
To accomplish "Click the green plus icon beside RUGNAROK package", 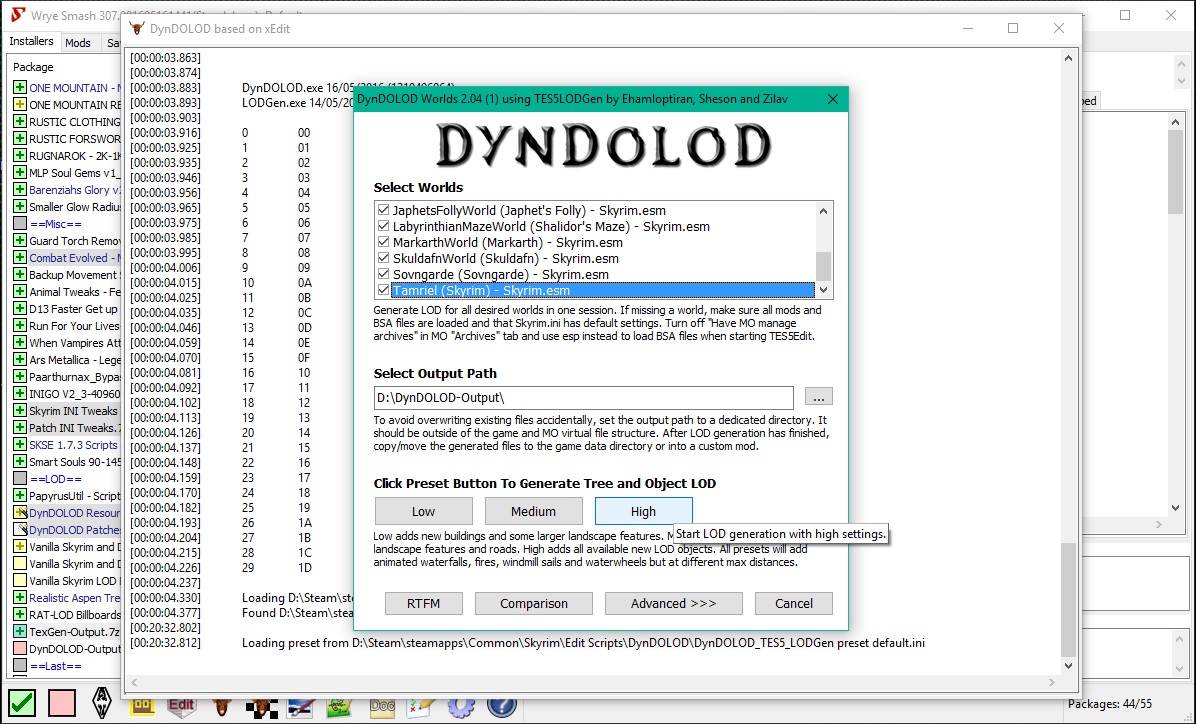I will click(x=20, y=156).
